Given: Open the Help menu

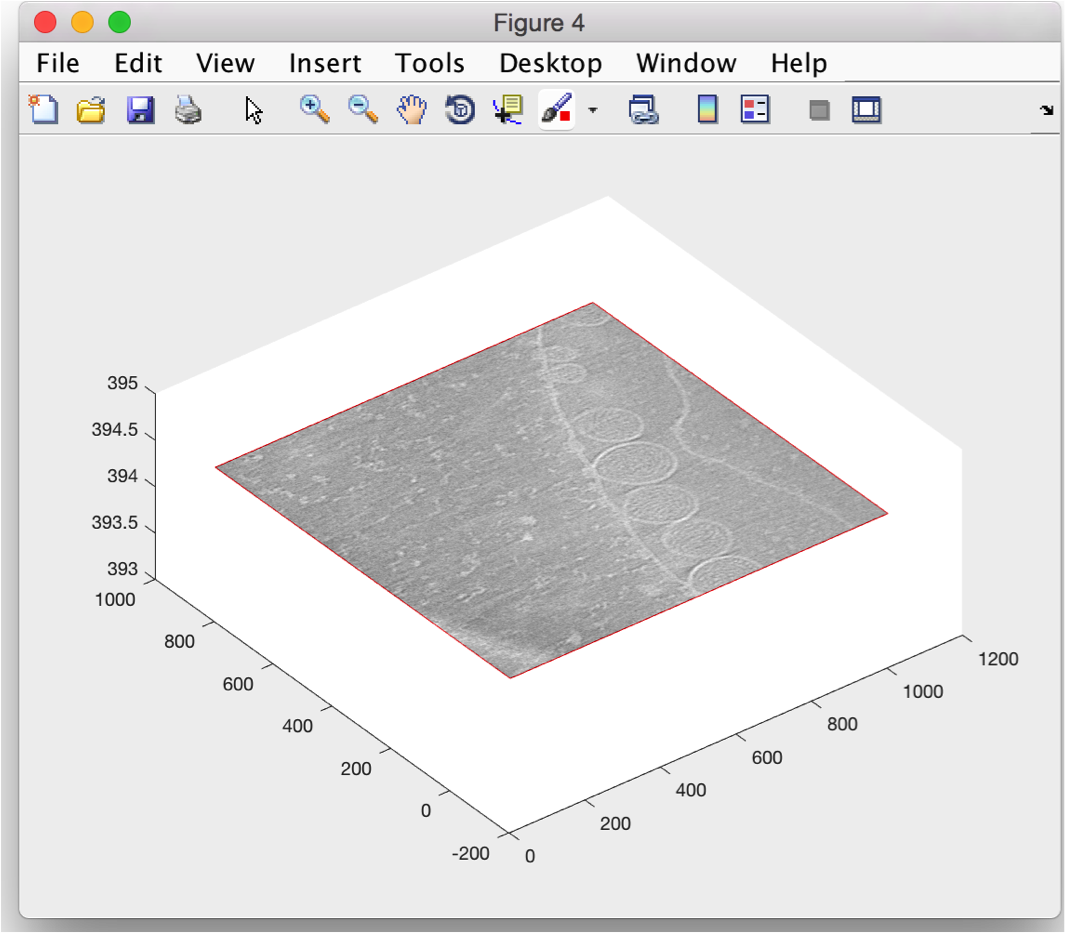Looking at the screenshot, I should (x=799, y=63).
